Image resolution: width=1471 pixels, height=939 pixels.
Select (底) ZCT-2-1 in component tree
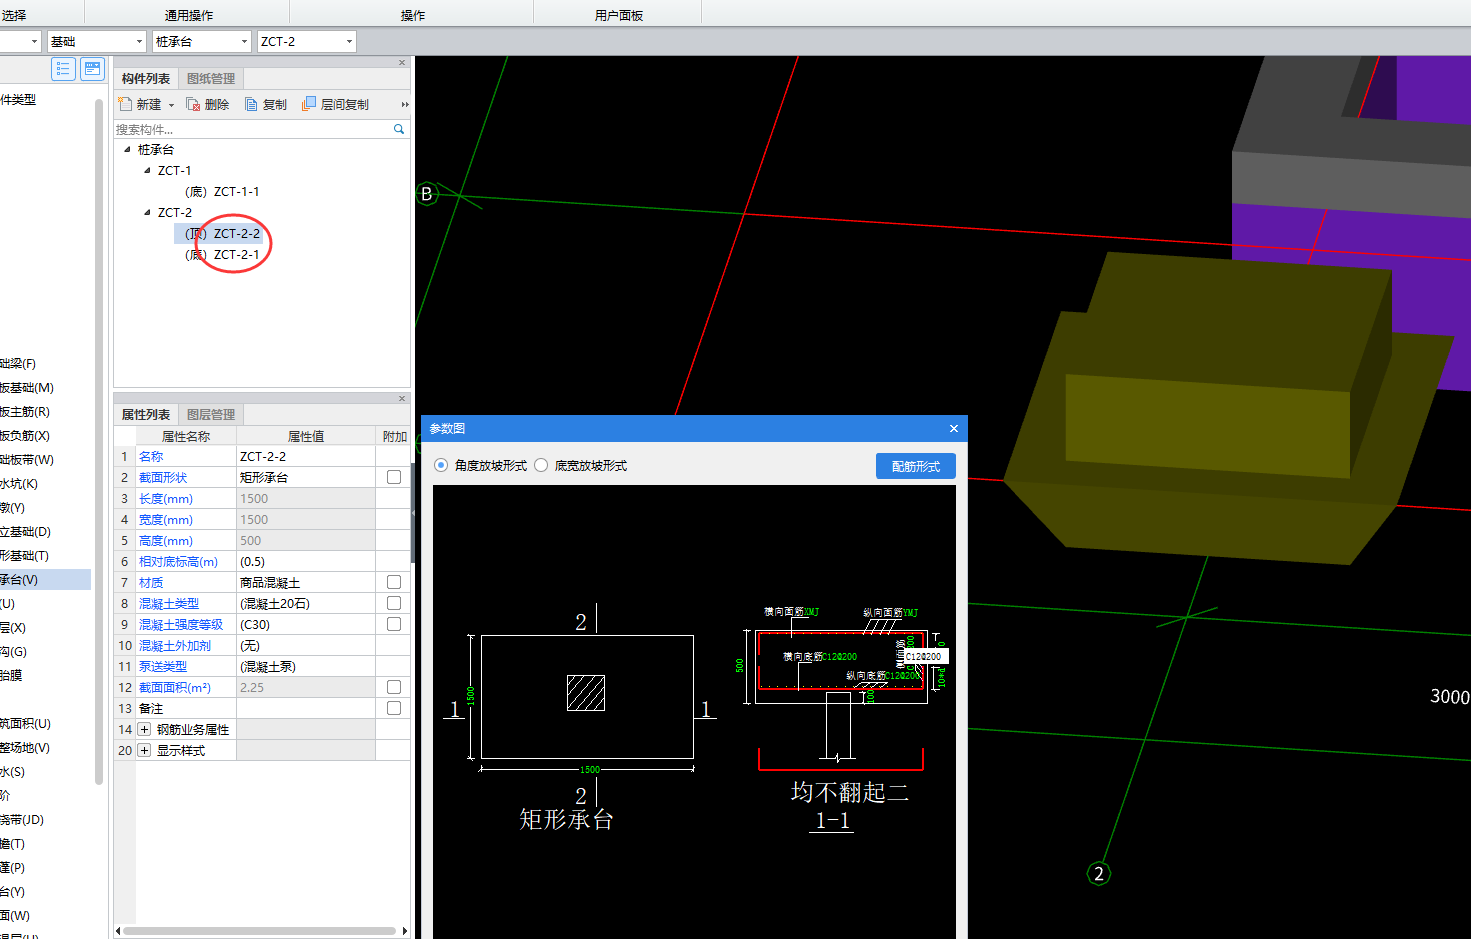click(x=222, y=254)
